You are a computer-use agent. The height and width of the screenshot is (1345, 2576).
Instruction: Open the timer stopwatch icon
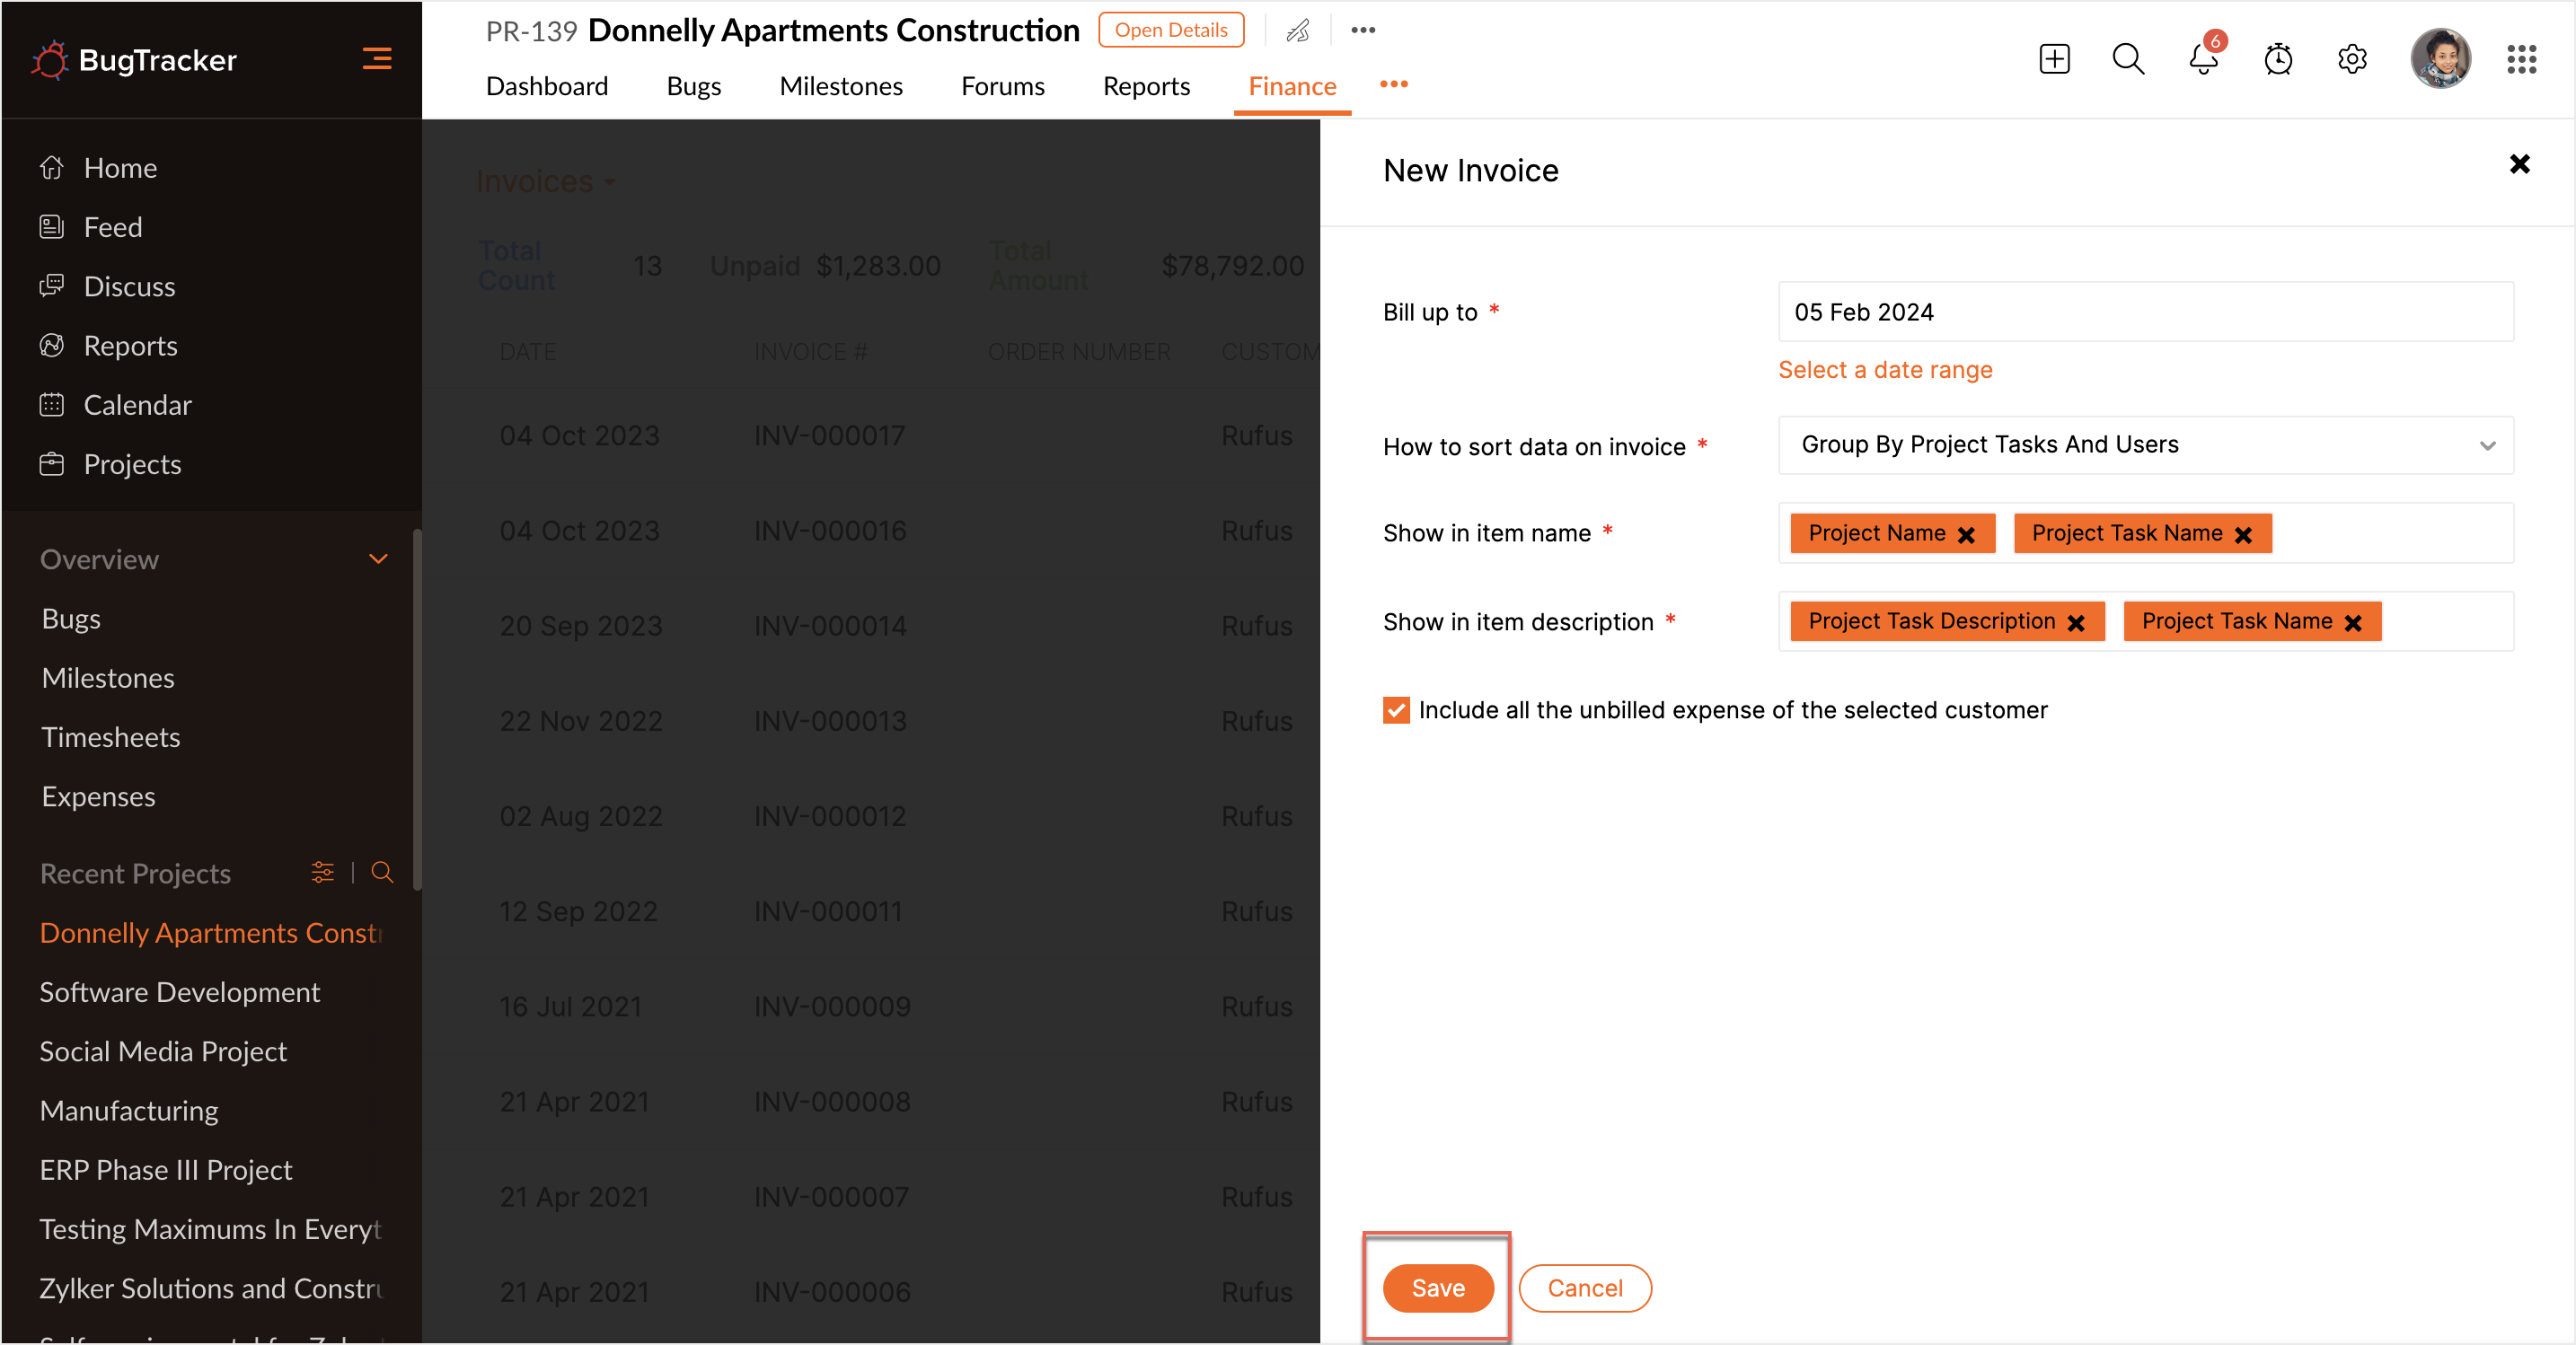(x=2278, y=59)
